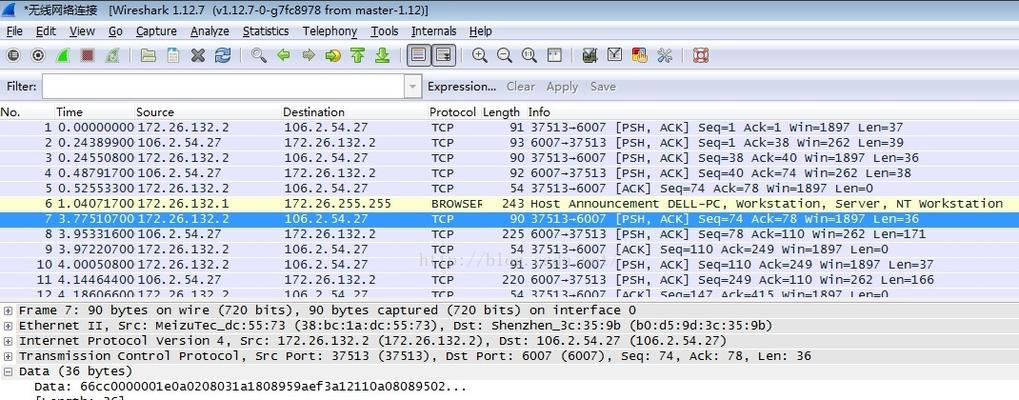Open preferences (wrench icon)
This screenshot has height=400, width=1019.
pyautogui.click(x=664, y=56)
